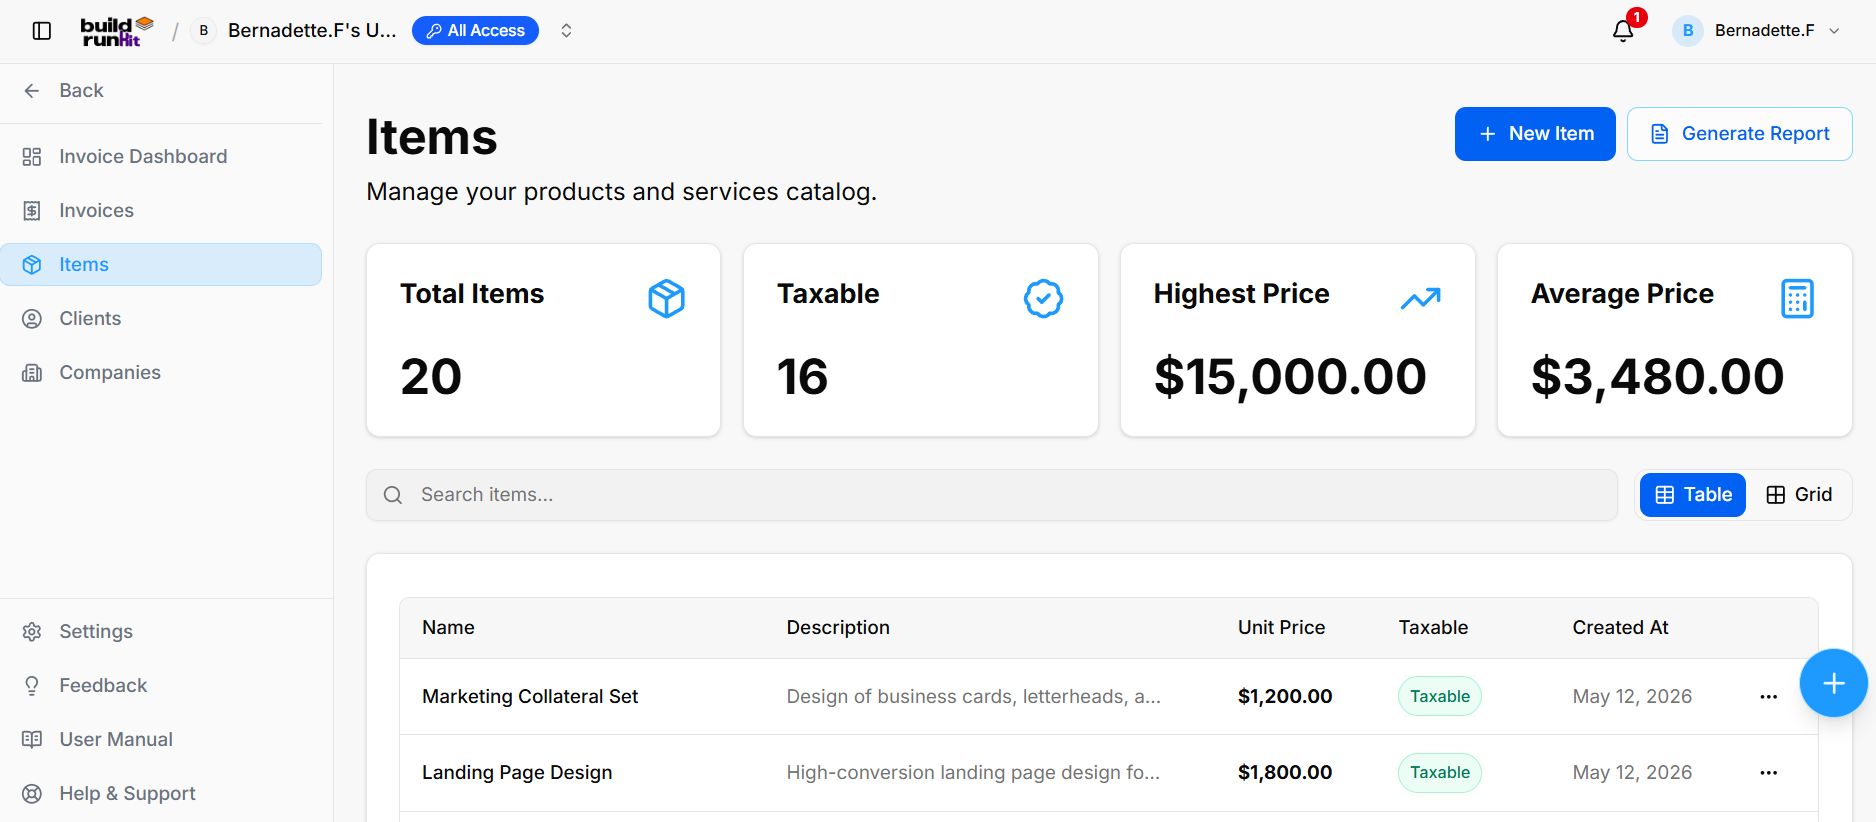Open the Clients section
Screen dimensions: 1876x822
click(x=161, y=319)
